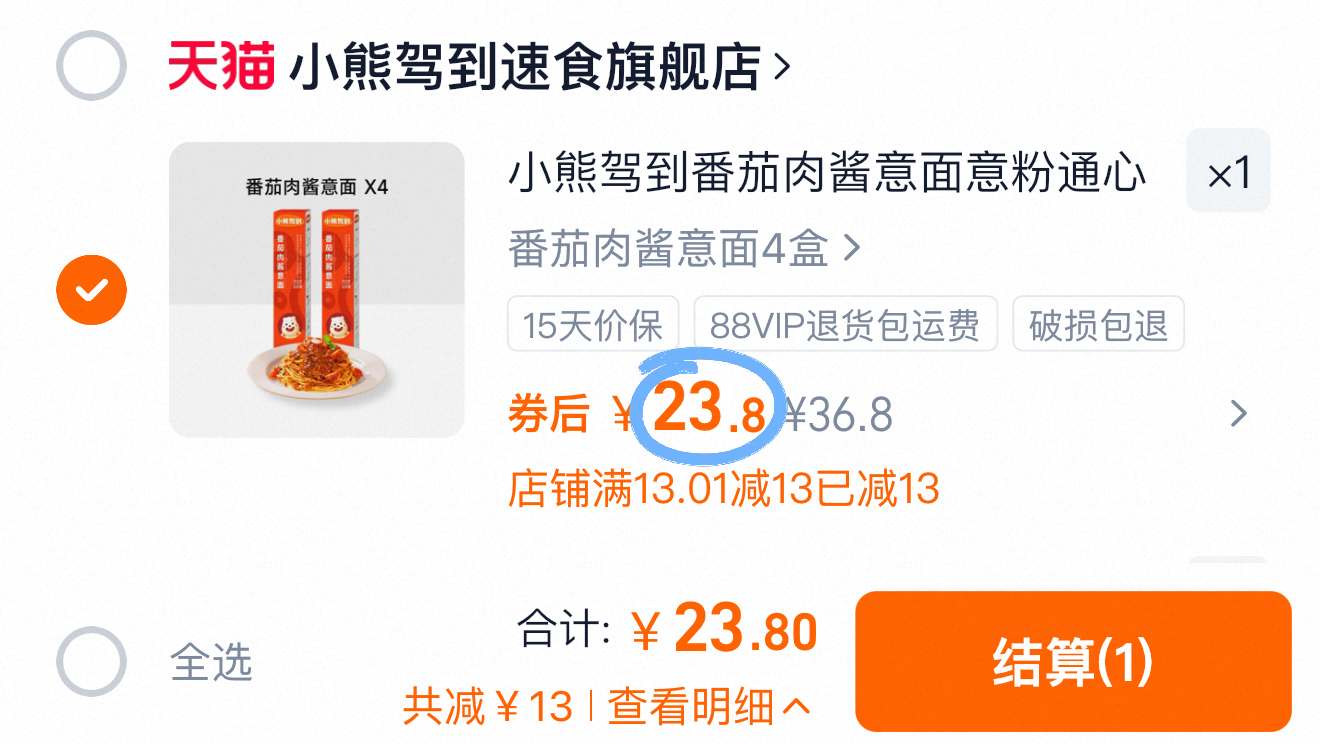Tap the 破损包退 tag
Viewport: 1320px width, 744px height.
pyautogui.click(x=1098, y=324)
